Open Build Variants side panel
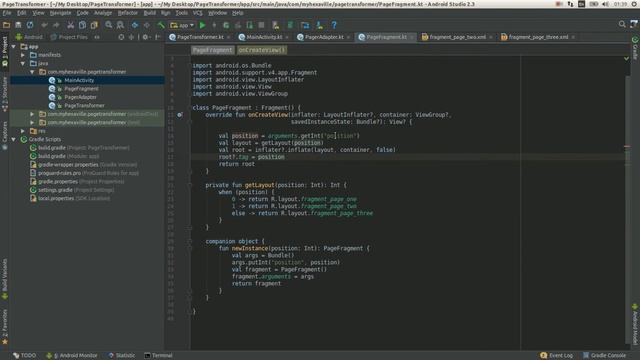This screenshot has height=360, width=640. [5, 279]
